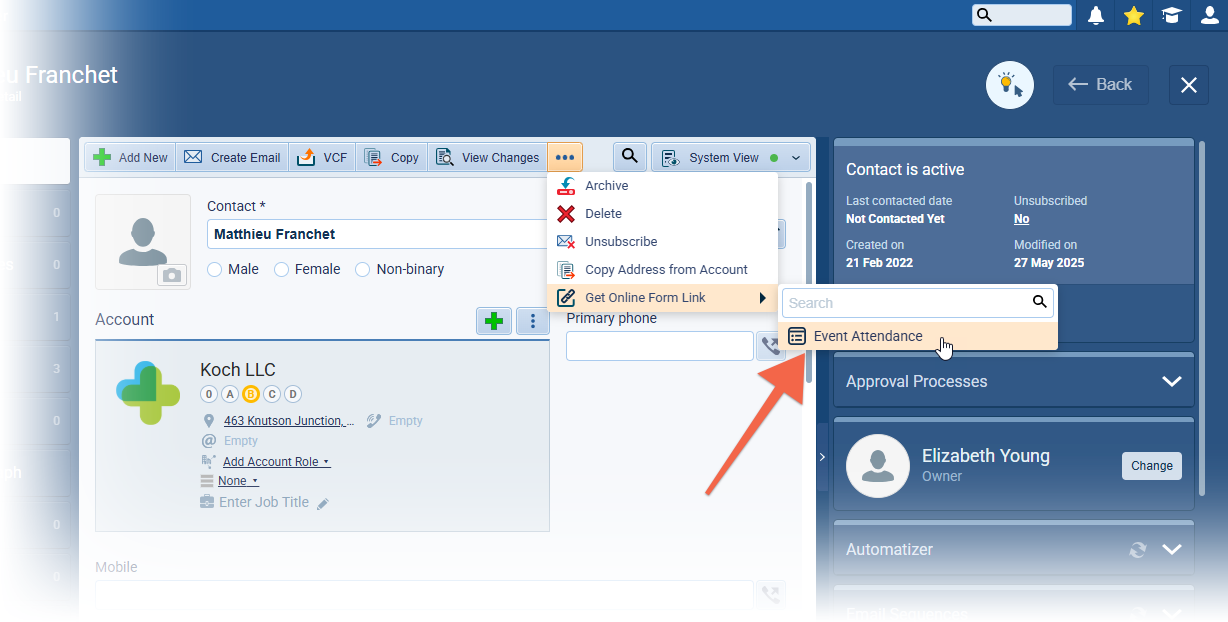Click the notifications bell icon
The image size is (1228, 622).
click(1096, 15)
